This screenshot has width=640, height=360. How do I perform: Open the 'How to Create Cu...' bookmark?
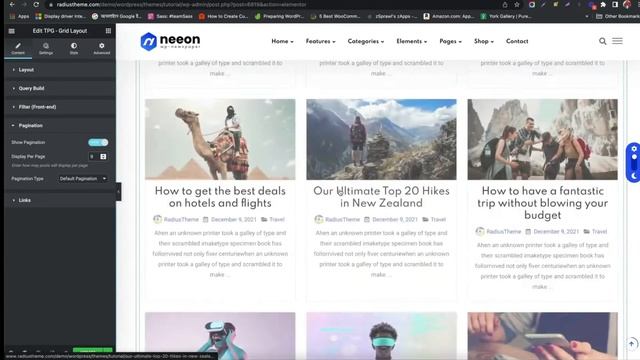click(223, 16)
